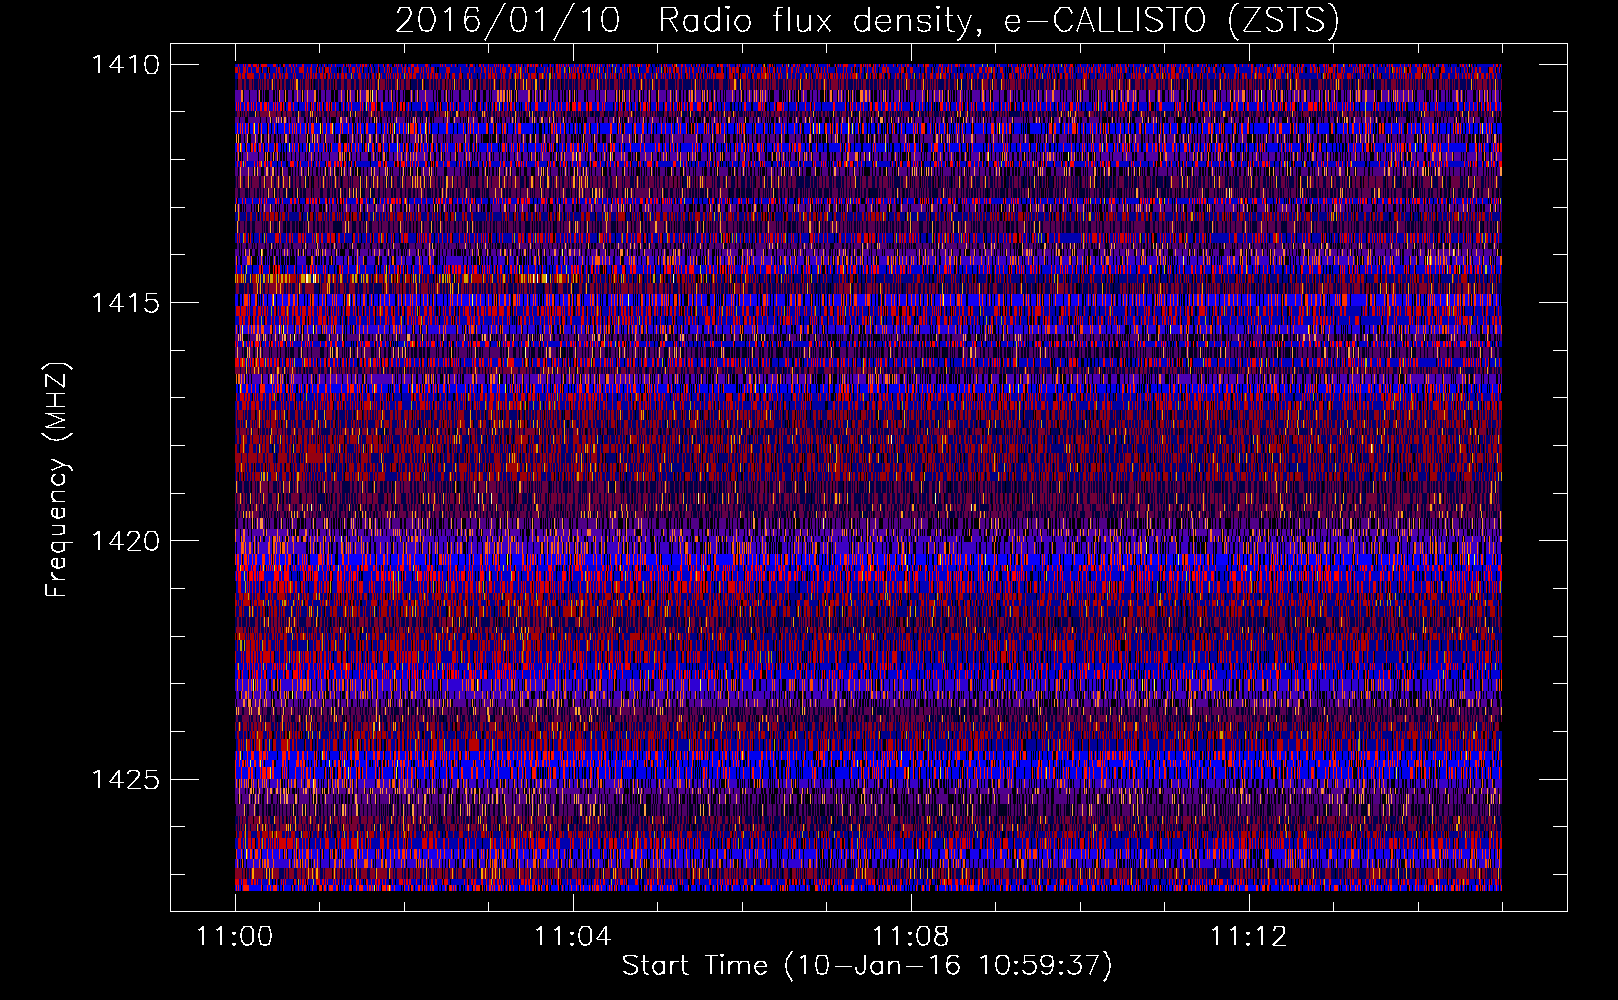Click the 11:00 time tick label
Image resolution: width=1618 pixels, height=1000 pixels.
tap(235, 937)
